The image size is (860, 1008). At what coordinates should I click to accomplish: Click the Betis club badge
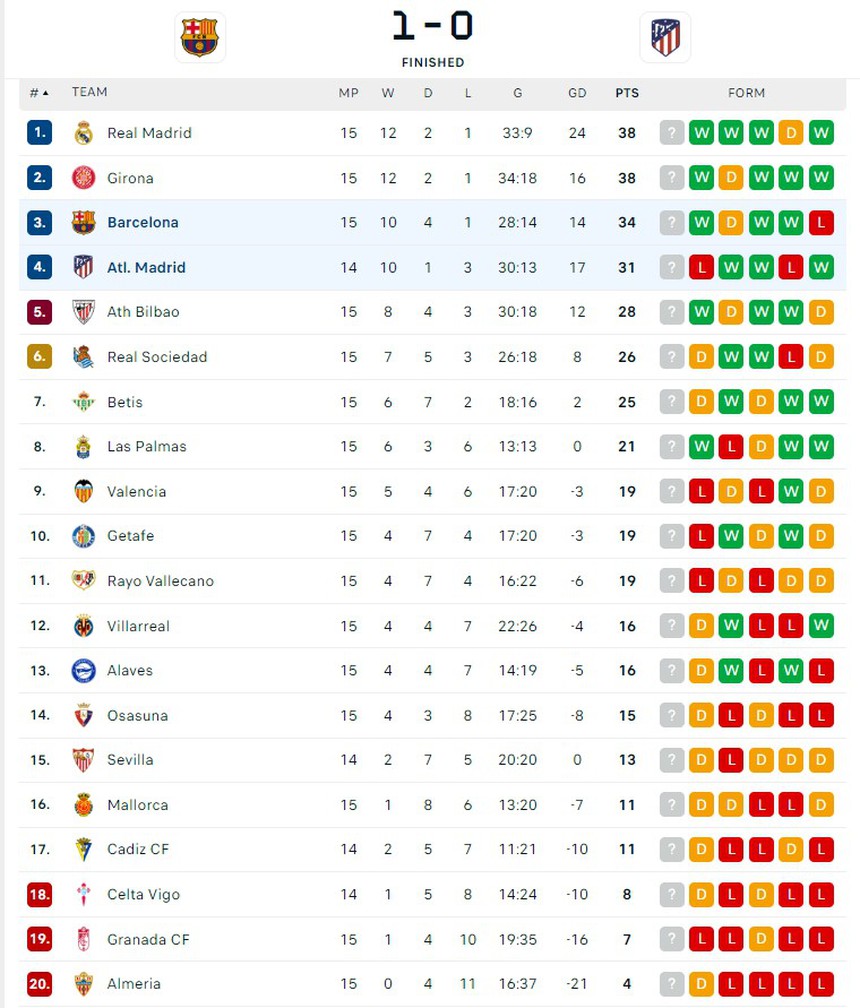coord(85,402)
